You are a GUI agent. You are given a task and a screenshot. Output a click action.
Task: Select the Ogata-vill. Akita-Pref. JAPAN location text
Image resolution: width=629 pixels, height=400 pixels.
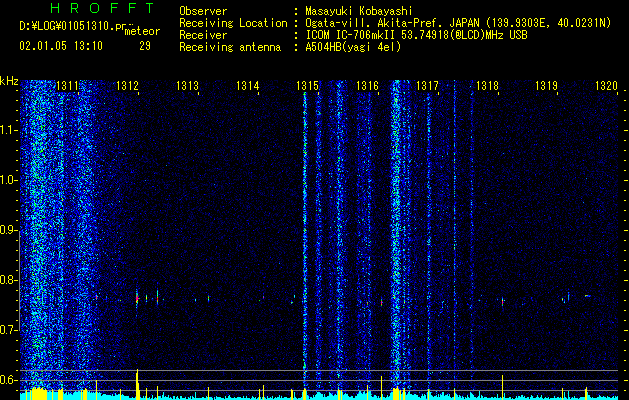pos(458,24)
